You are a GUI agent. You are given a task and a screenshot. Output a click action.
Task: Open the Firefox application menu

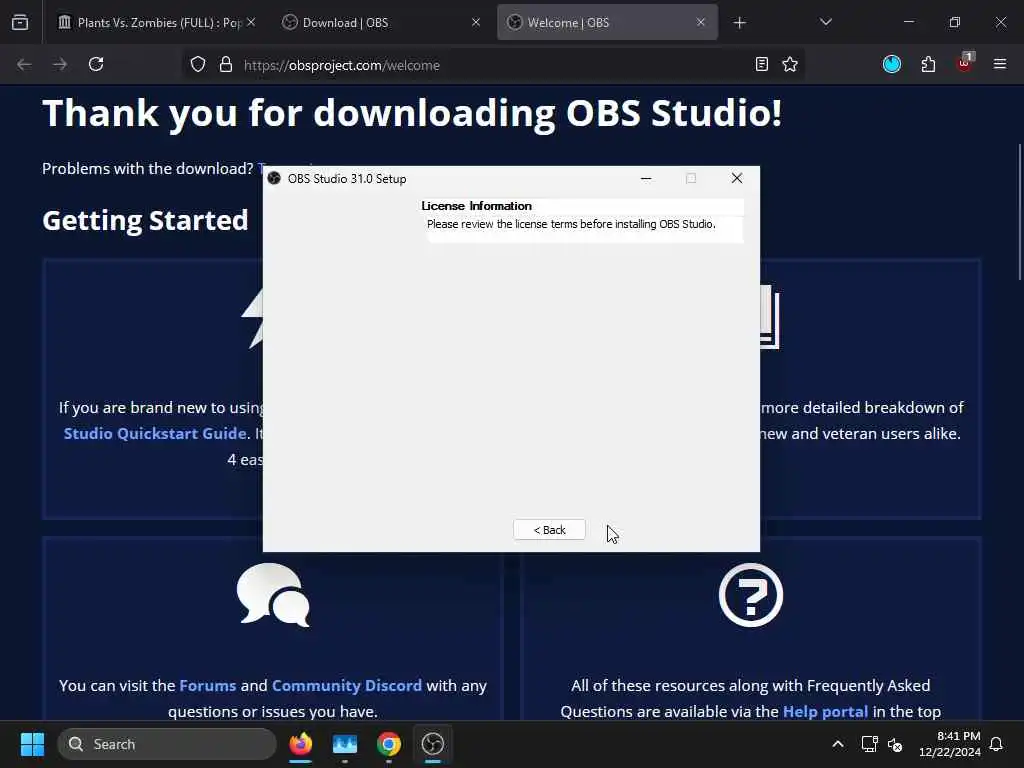point(999,64)
